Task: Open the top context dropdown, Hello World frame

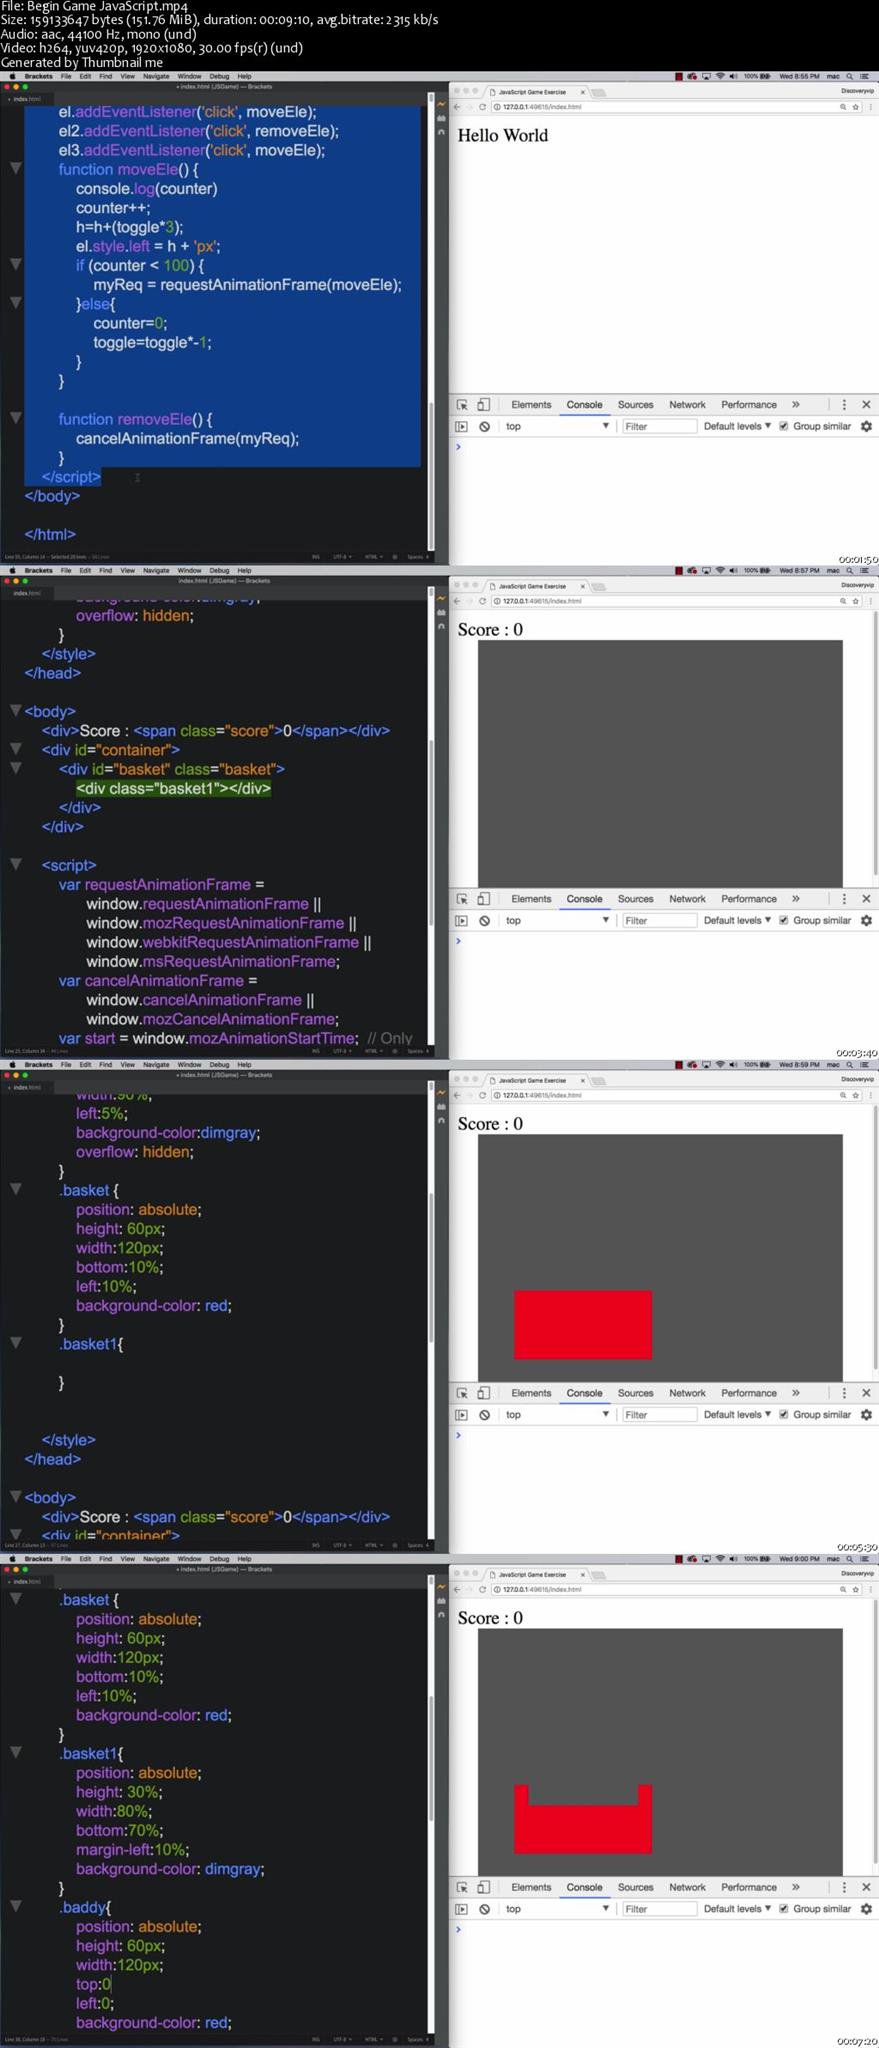Action: tap(557, 426)
